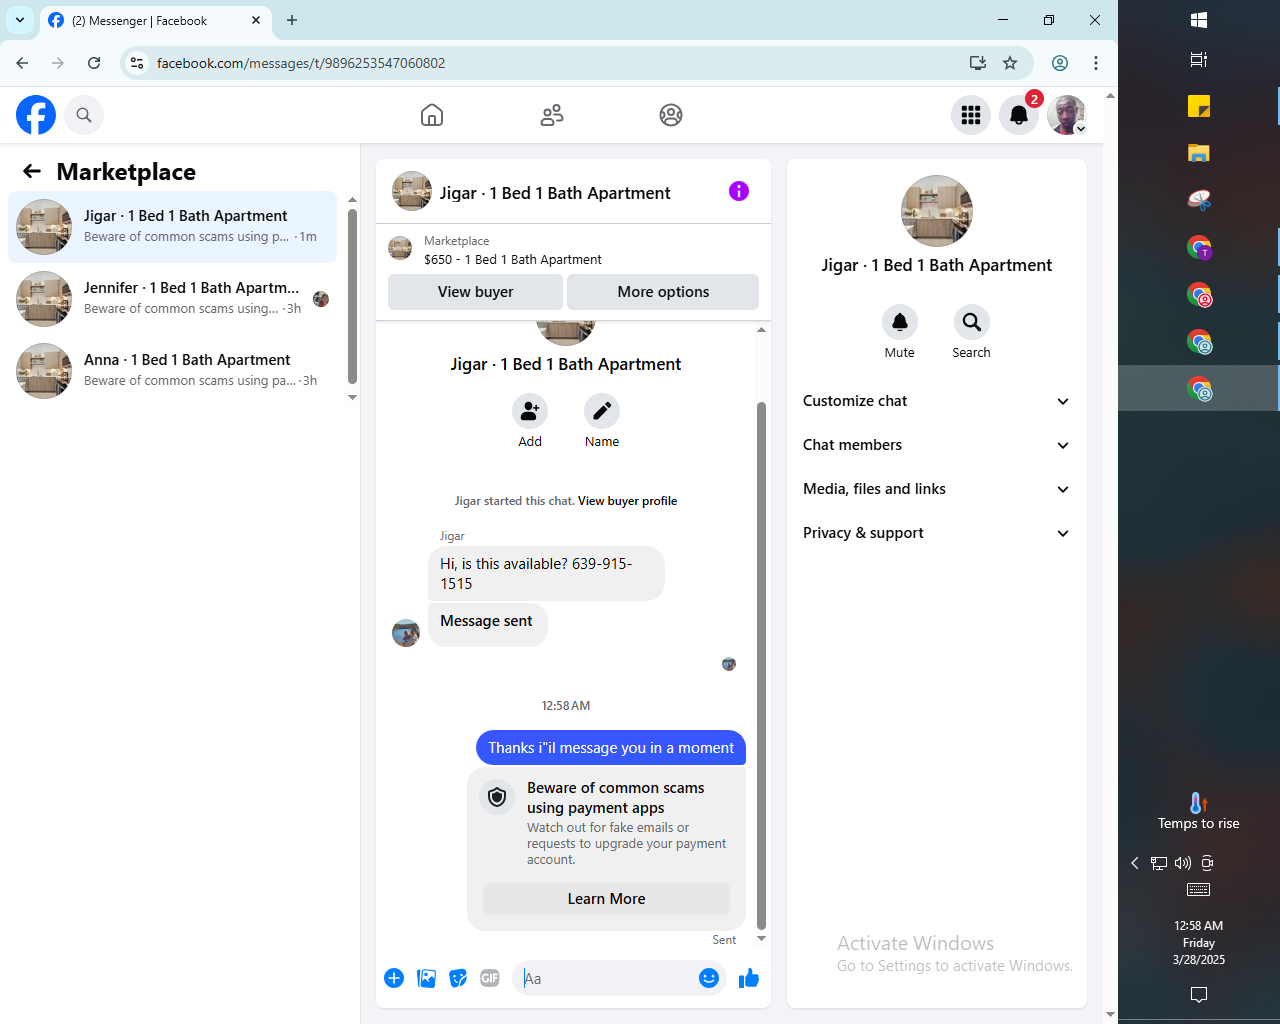Click the More options button
The width and height of the screenshot is (1280, 1024).
click(x=663, y=292)
